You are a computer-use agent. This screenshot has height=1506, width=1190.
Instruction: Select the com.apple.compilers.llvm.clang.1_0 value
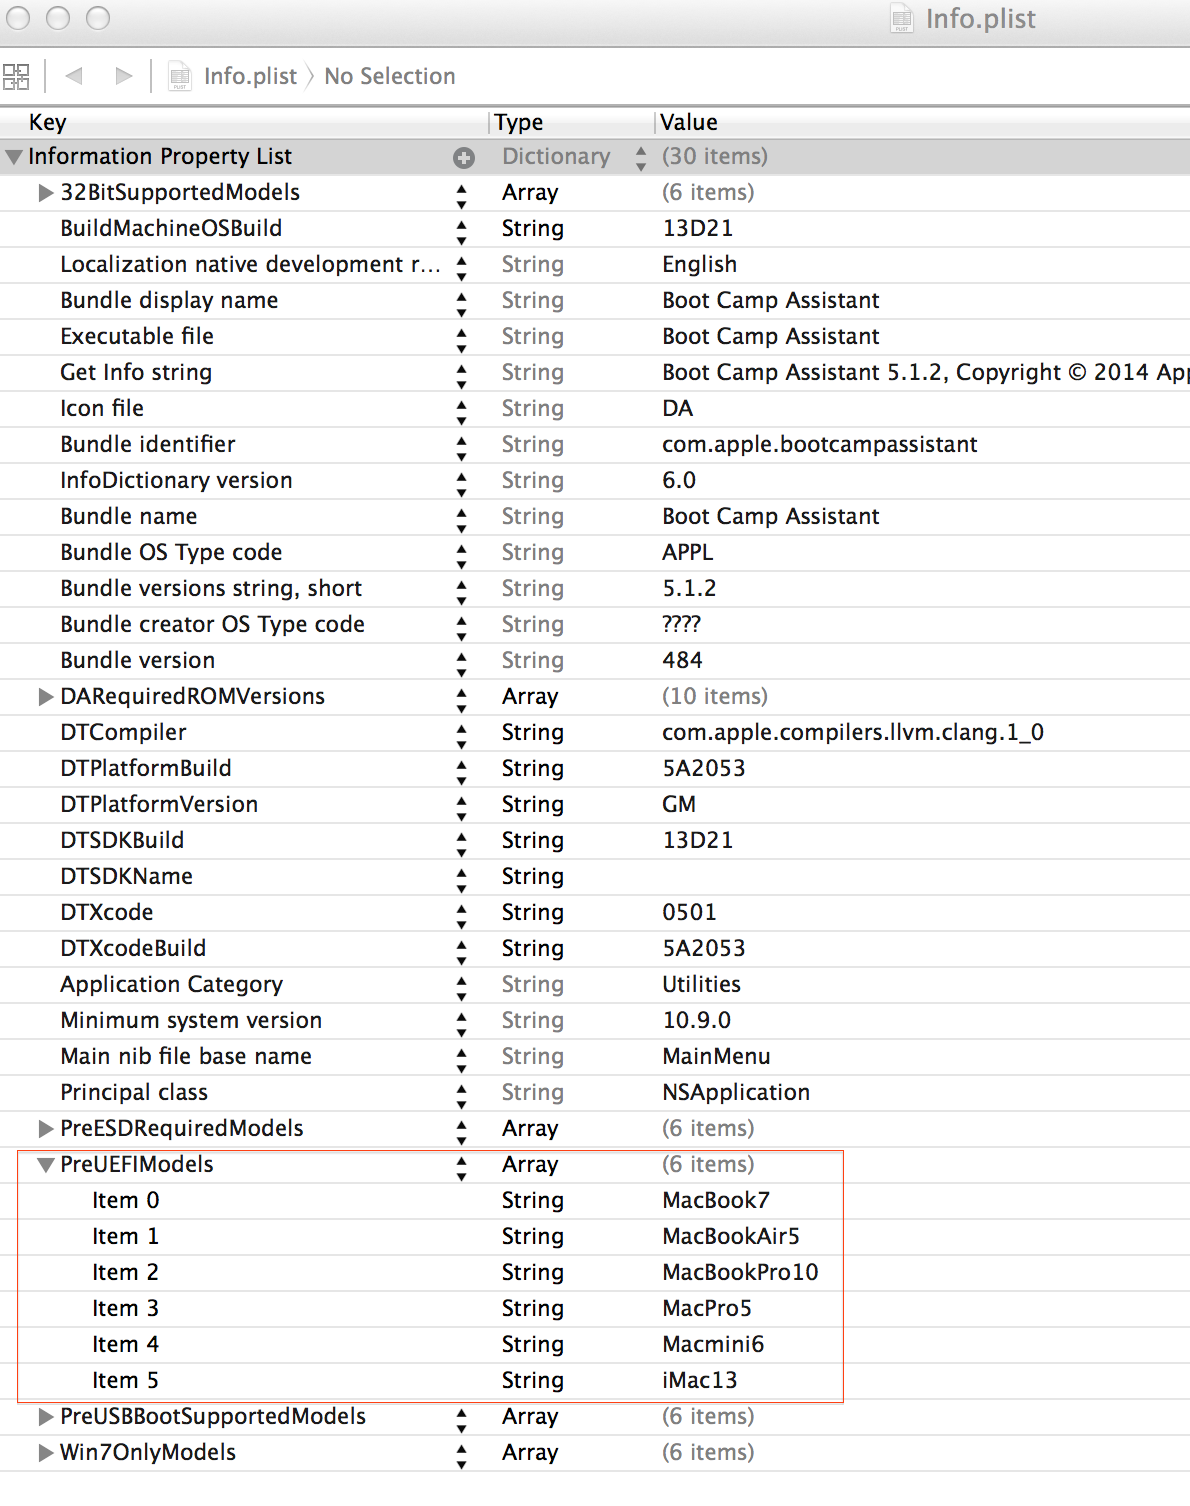tap(853, 733)
